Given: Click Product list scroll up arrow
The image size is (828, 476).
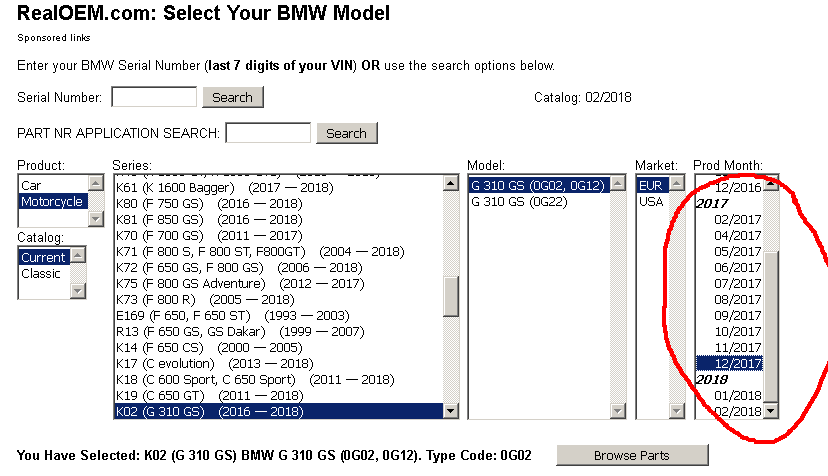Looking at the screenshot, I should [96, 183].
